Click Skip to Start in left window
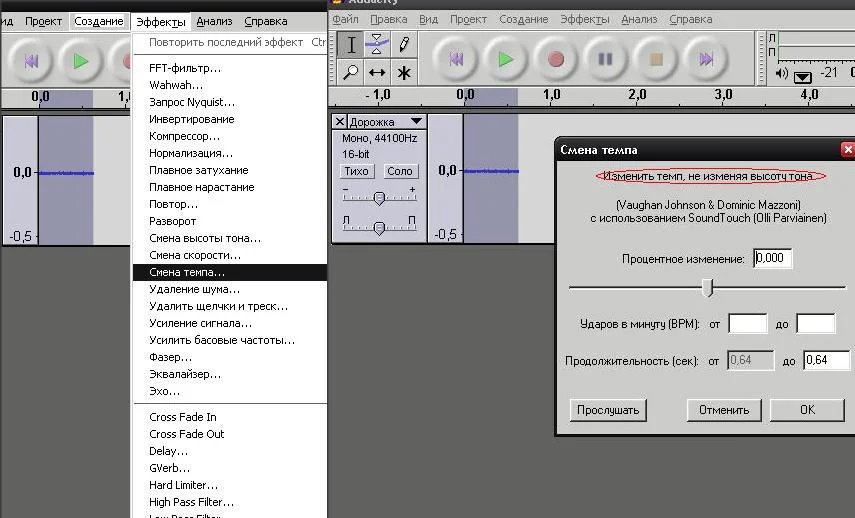 click(x=31, y=61)
